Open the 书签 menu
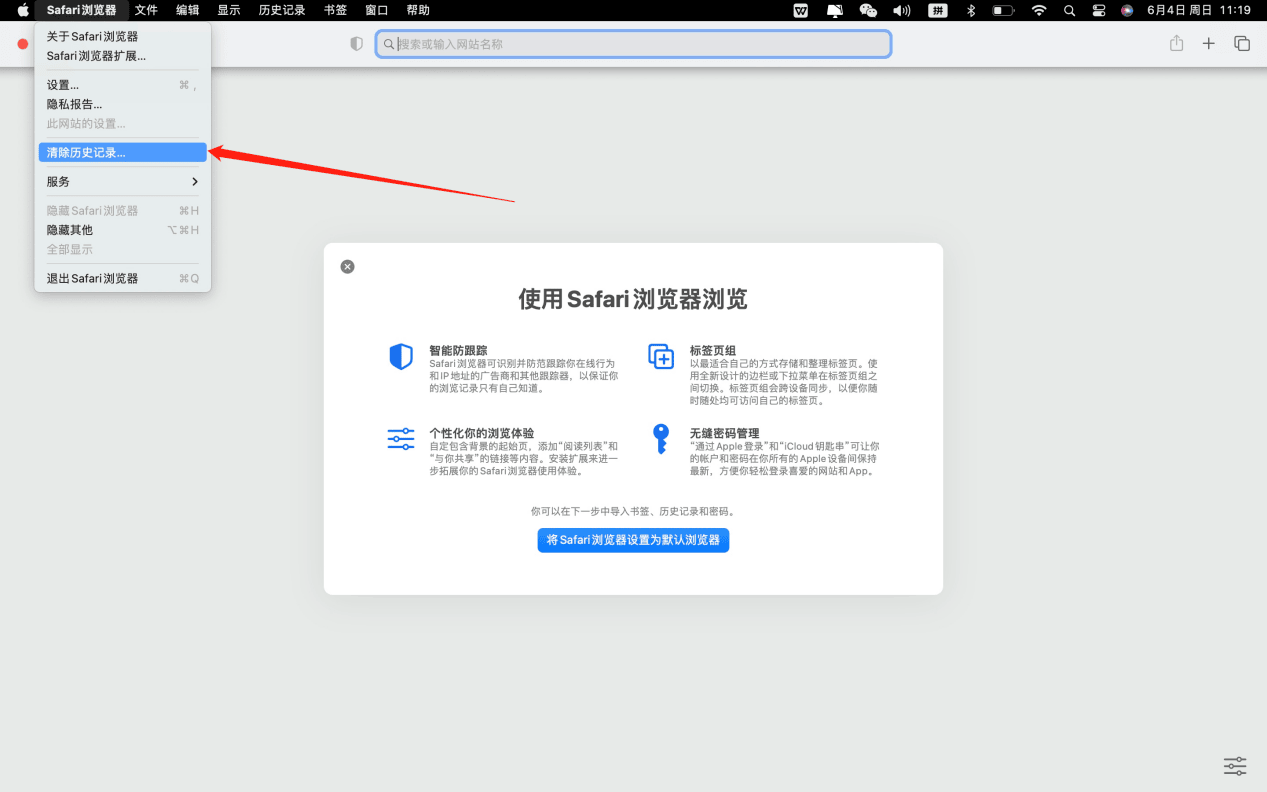This screenshot has height=792, width=1267. click(336, 10)
